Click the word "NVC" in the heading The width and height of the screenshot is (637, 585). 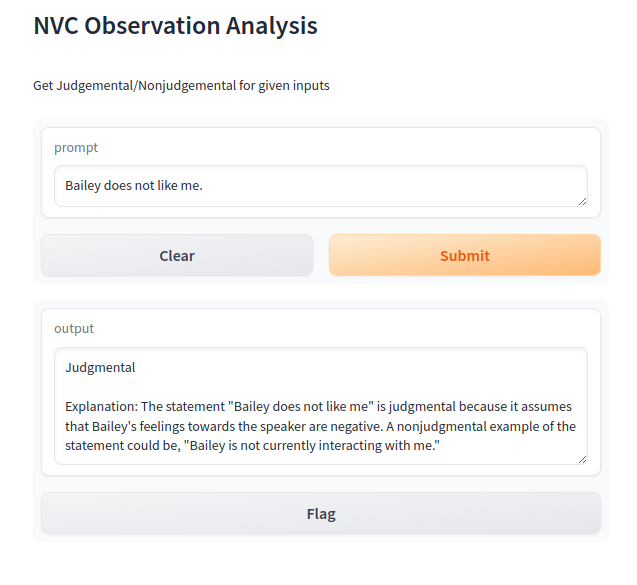56,26
